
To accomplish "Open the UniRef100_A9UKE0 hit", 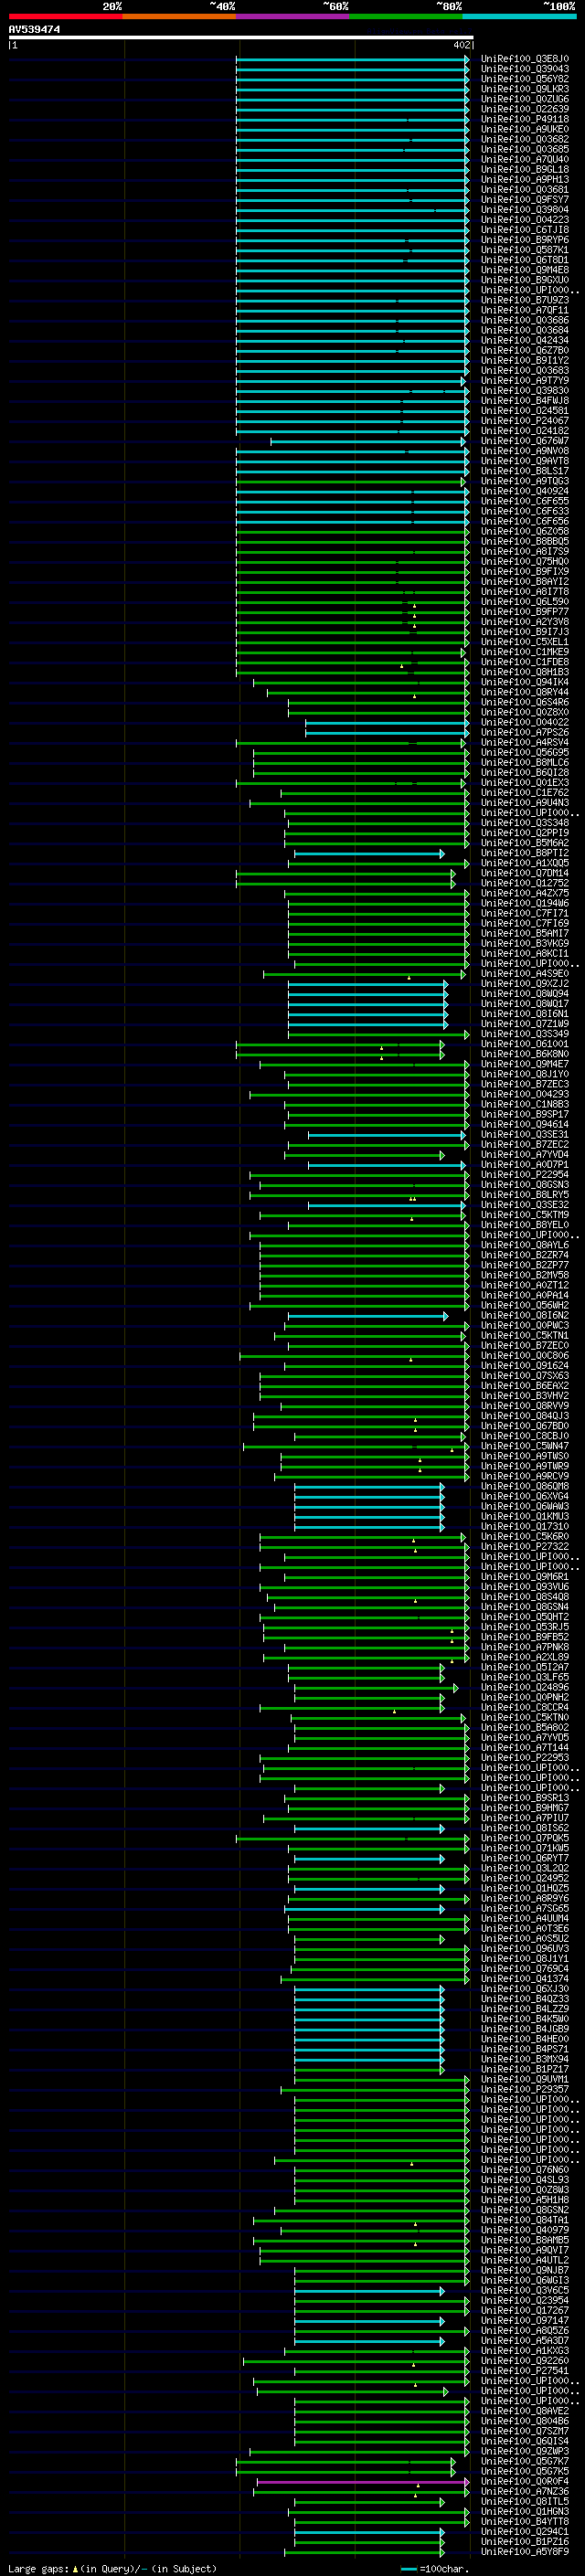I will point(525,129).
